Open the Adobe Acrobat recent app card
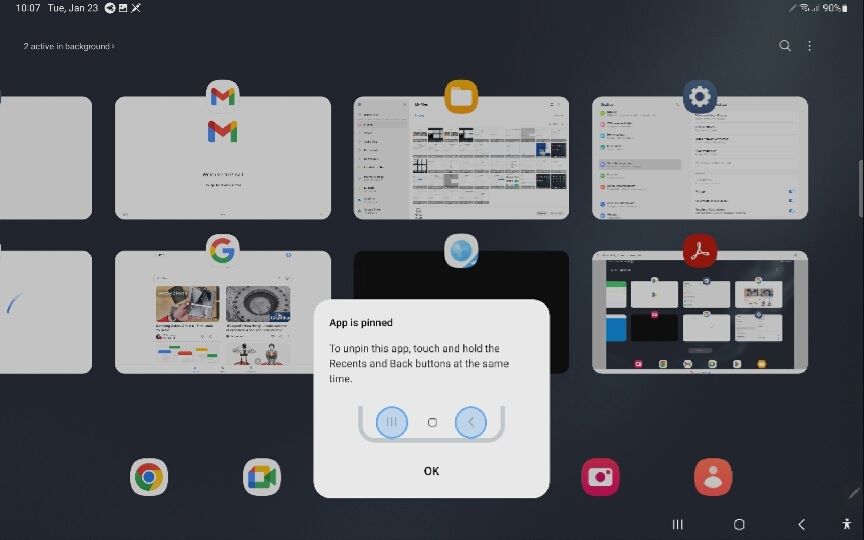This screenshot has height=540, width=864. coord(700,312)
